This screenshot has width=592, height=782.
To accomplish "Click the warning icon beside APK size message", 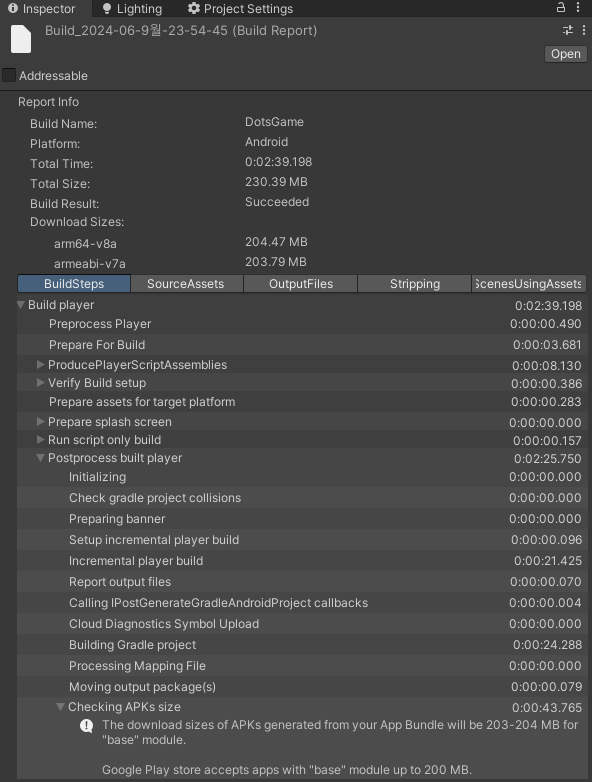I will point(87,726).
